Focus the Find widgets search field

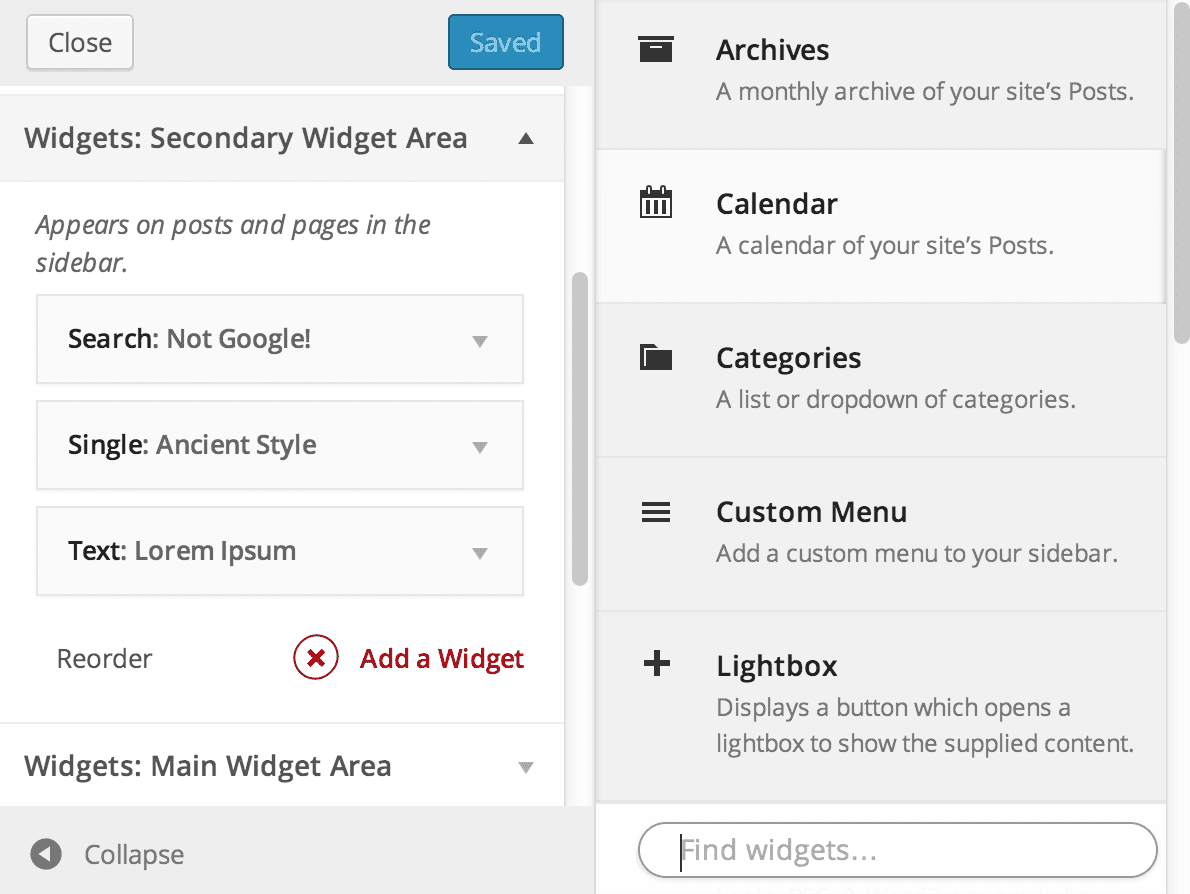point(897,851)
